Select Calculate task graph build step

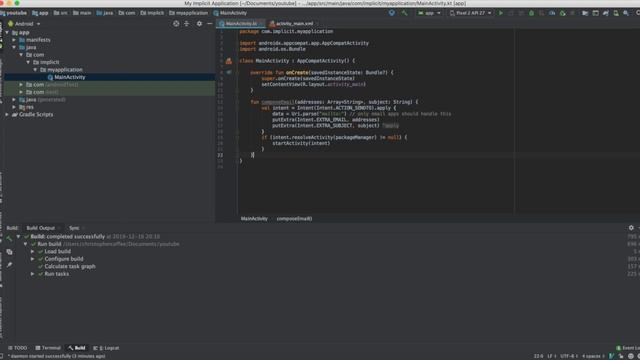pyautogui.click(x=70, y=267)
